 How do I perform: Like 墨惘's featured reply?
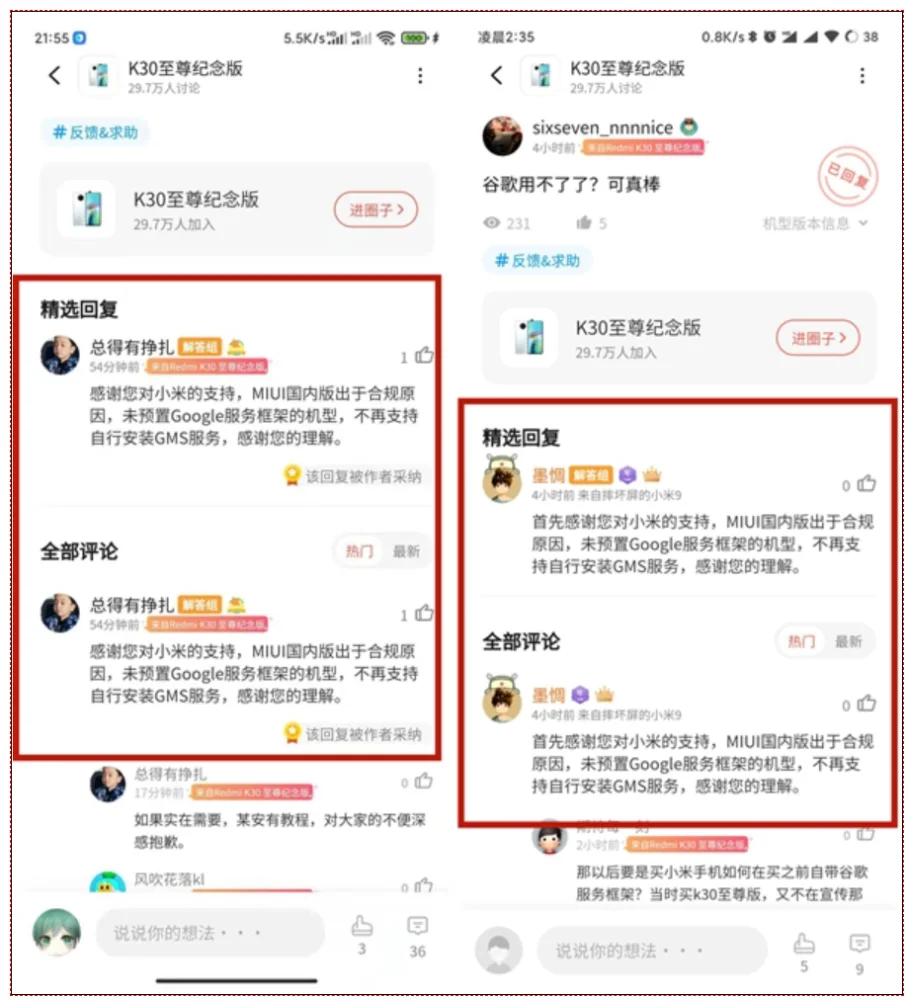pos(866,484)
